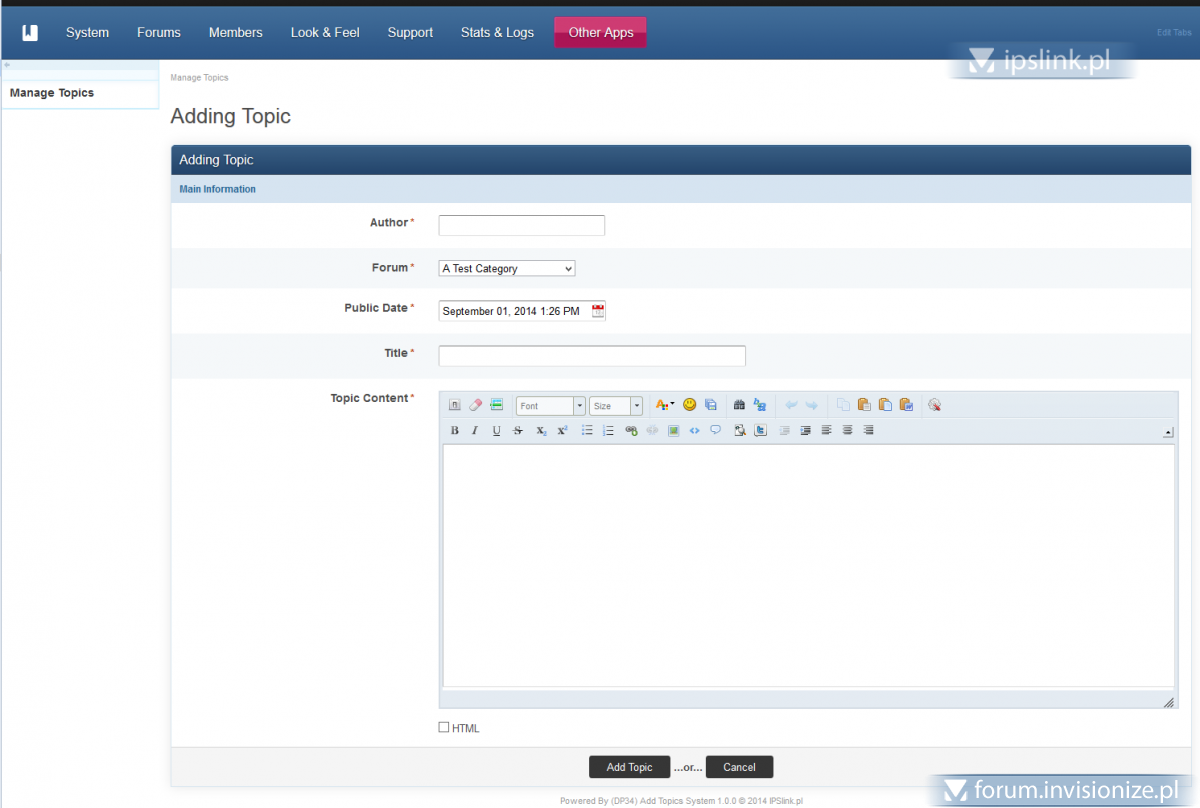The height and width of the screenshot is (808, 1200).
Task: Open the text color picker
Action: point(664,405)
